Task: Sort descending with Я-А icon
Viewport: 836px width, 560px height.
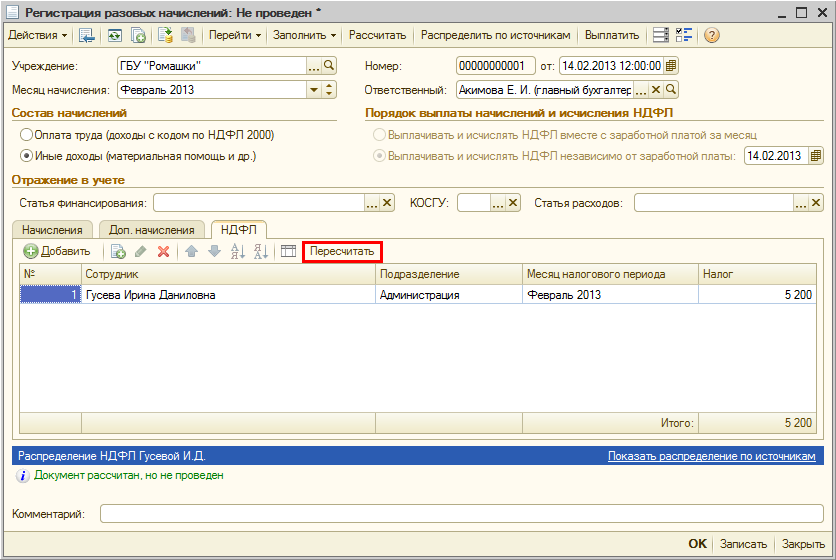Action: (261, 251)
